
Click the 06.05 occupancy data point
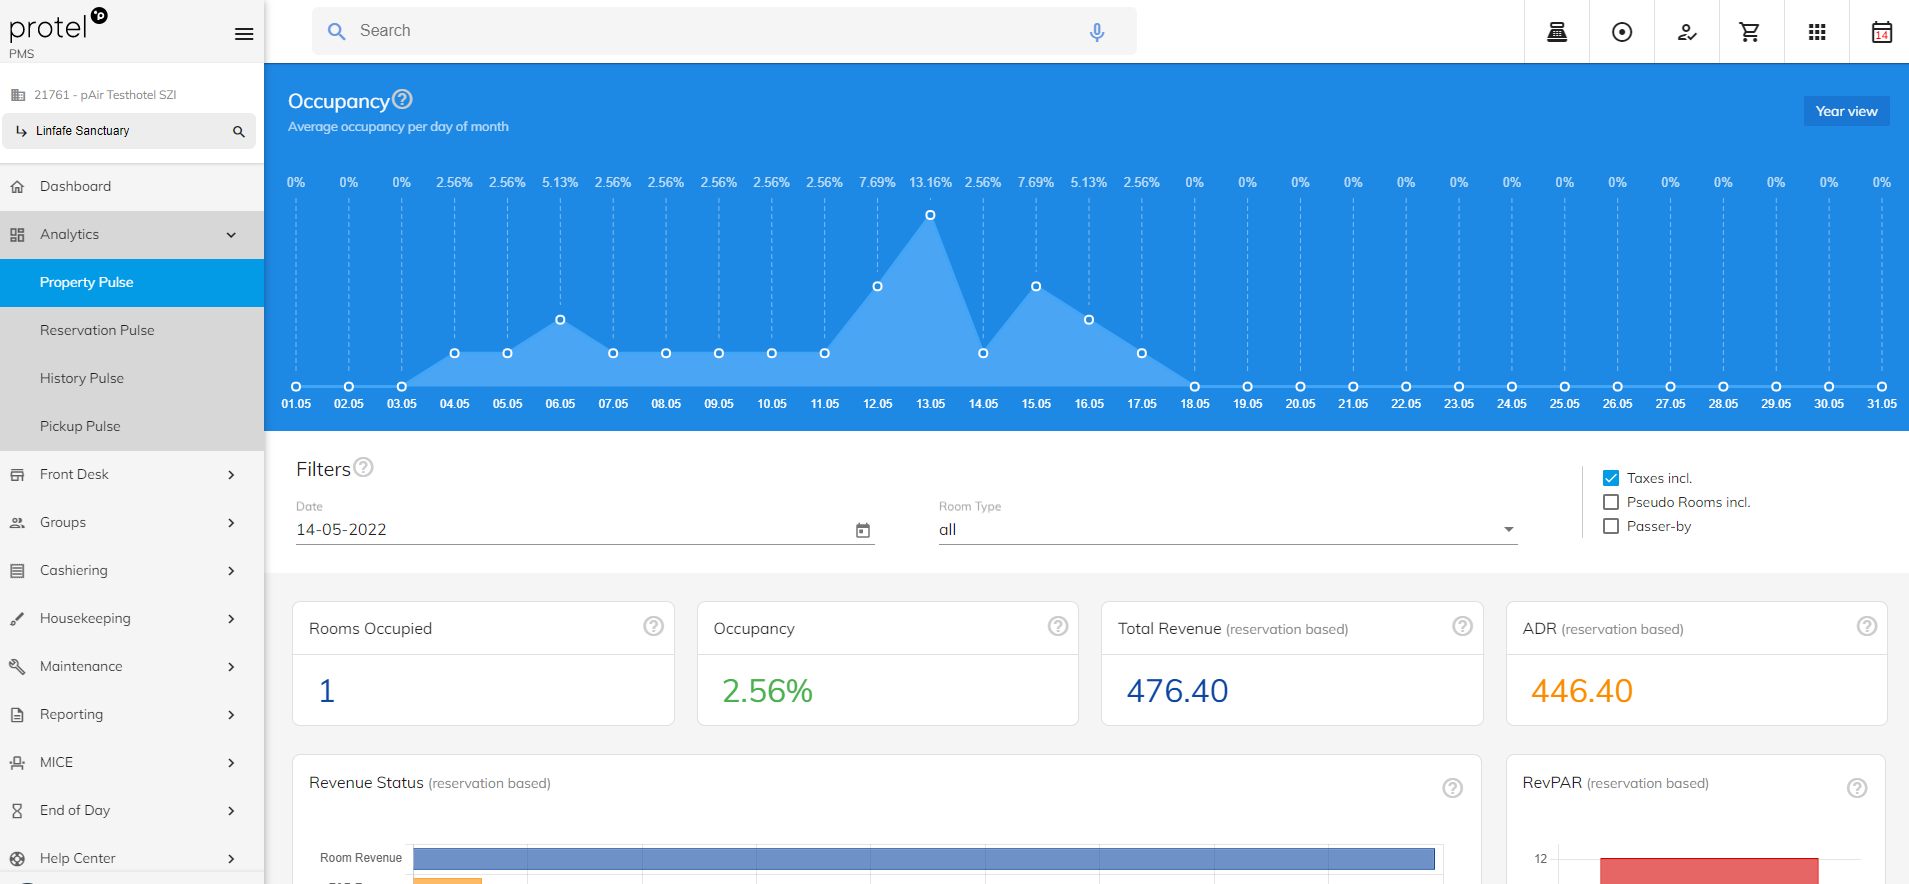(560, 320)
